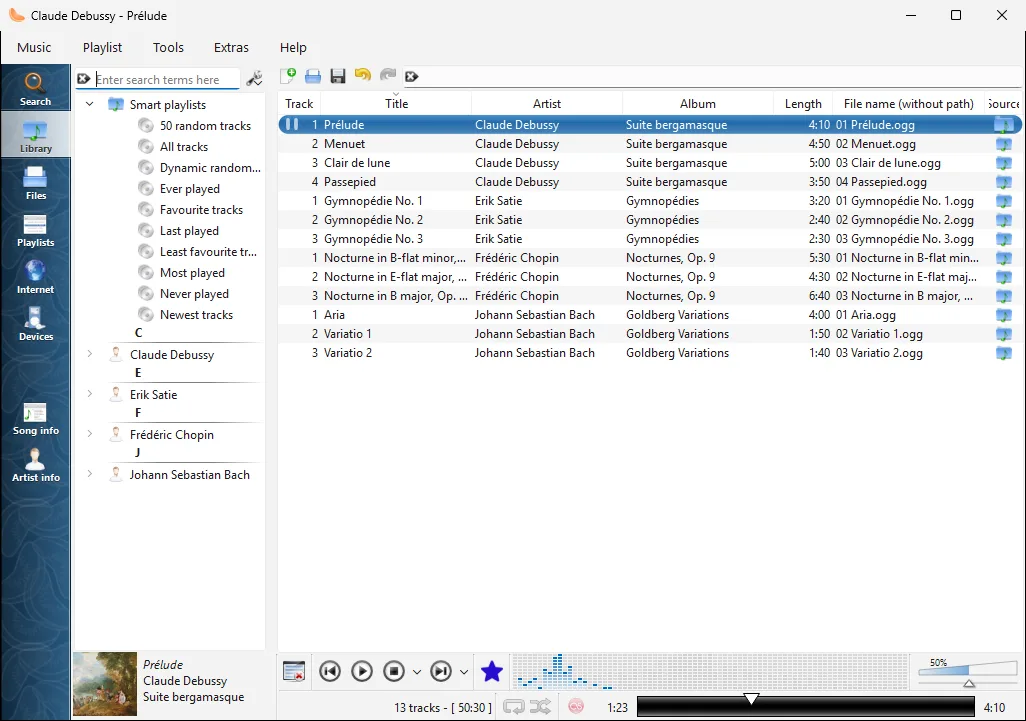The image size is (1026, 721).
Task: Select the Most played smart playlist
Action: point(192,273)
